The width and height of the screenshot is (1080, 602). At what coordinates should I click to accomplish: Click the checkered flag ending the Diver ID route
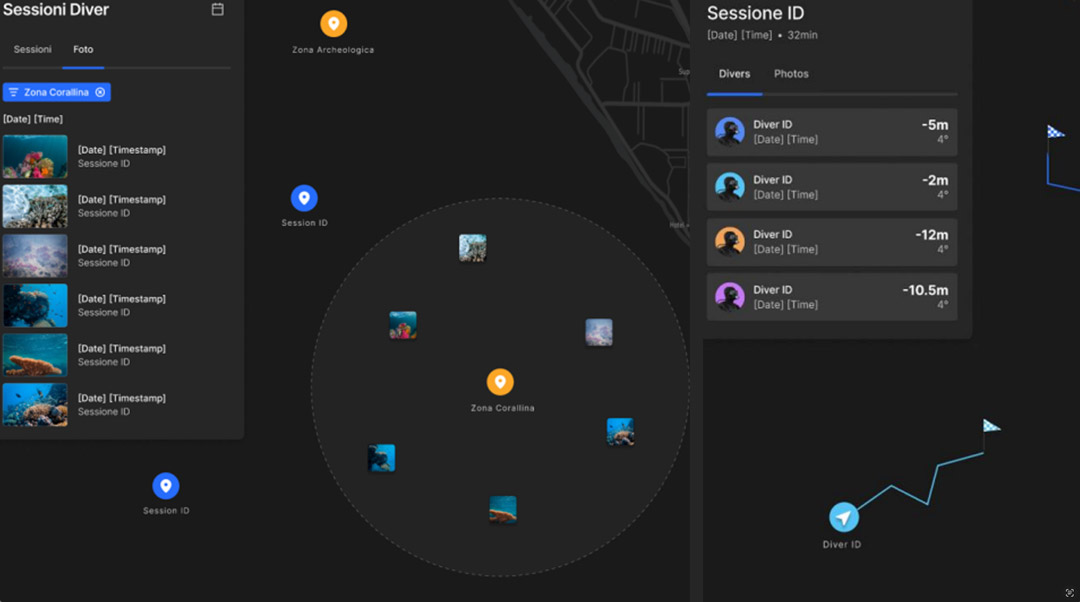coord(991,426)
